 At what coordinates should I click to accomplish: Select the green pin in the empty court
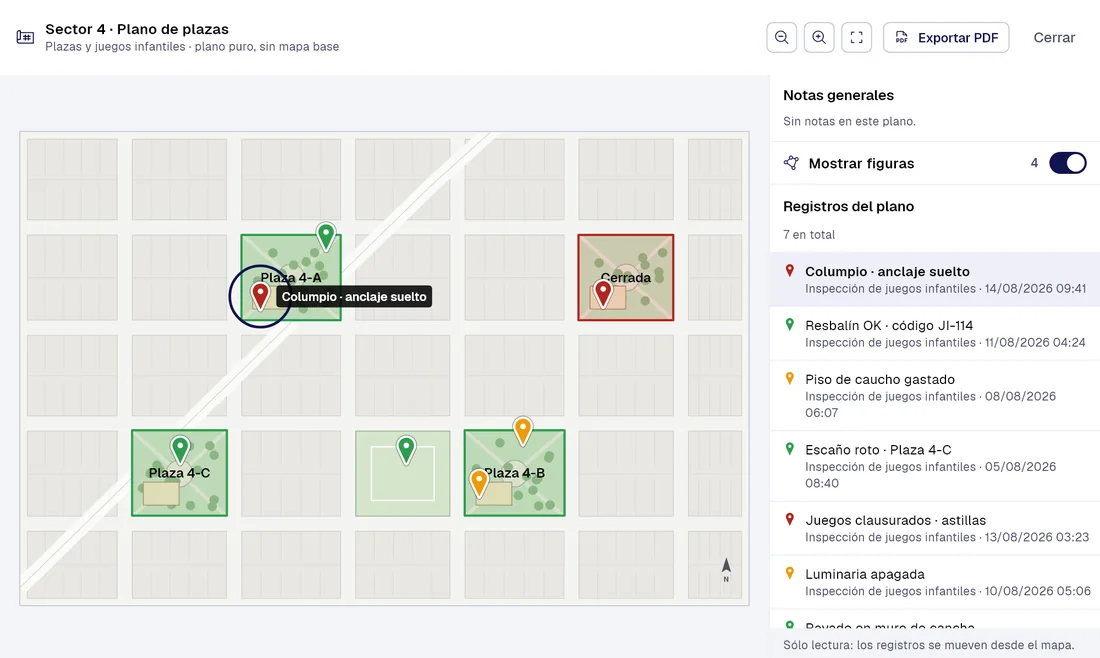406,450
